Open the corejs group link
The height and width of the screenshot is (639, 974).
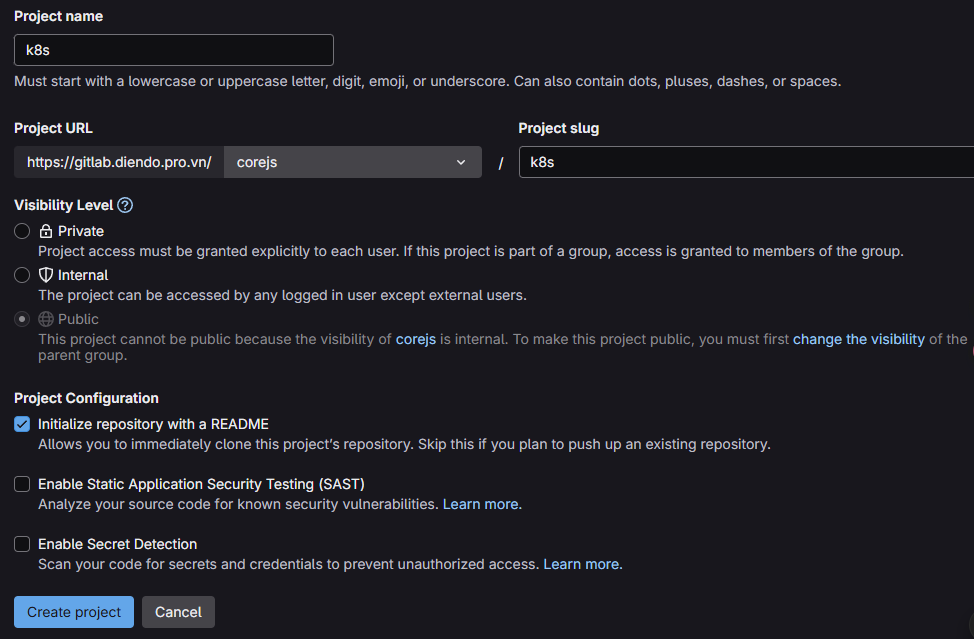(416, 339)
